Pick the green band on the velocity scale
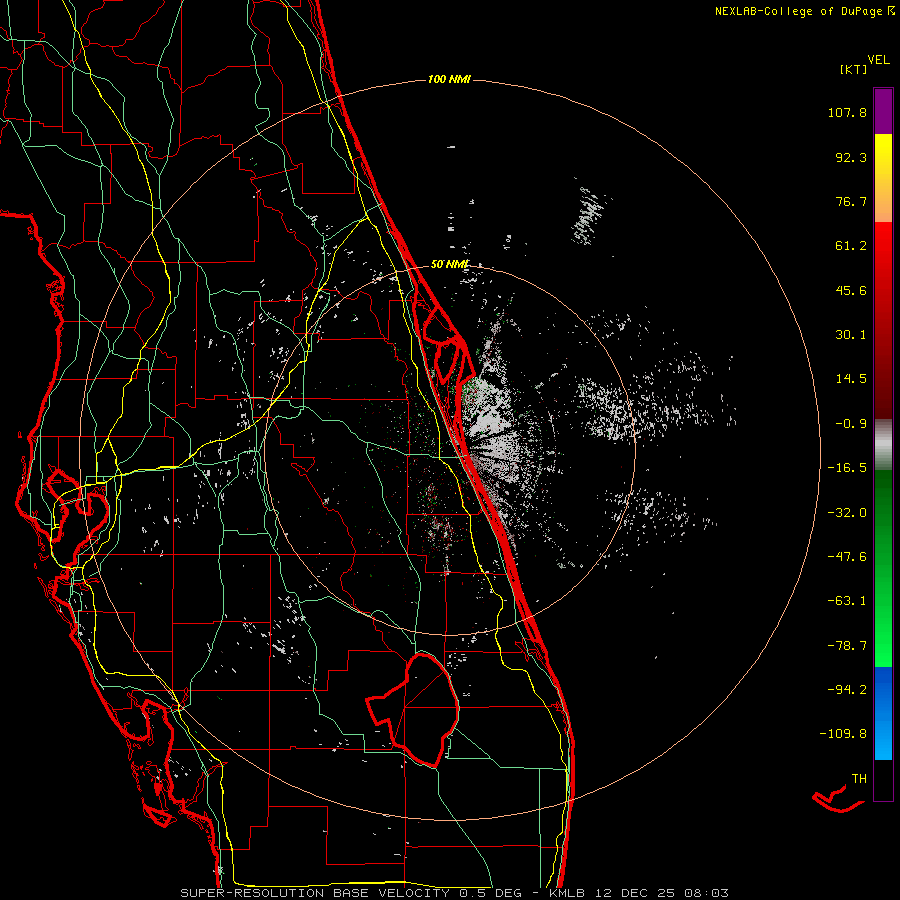 tap(883, 568)
